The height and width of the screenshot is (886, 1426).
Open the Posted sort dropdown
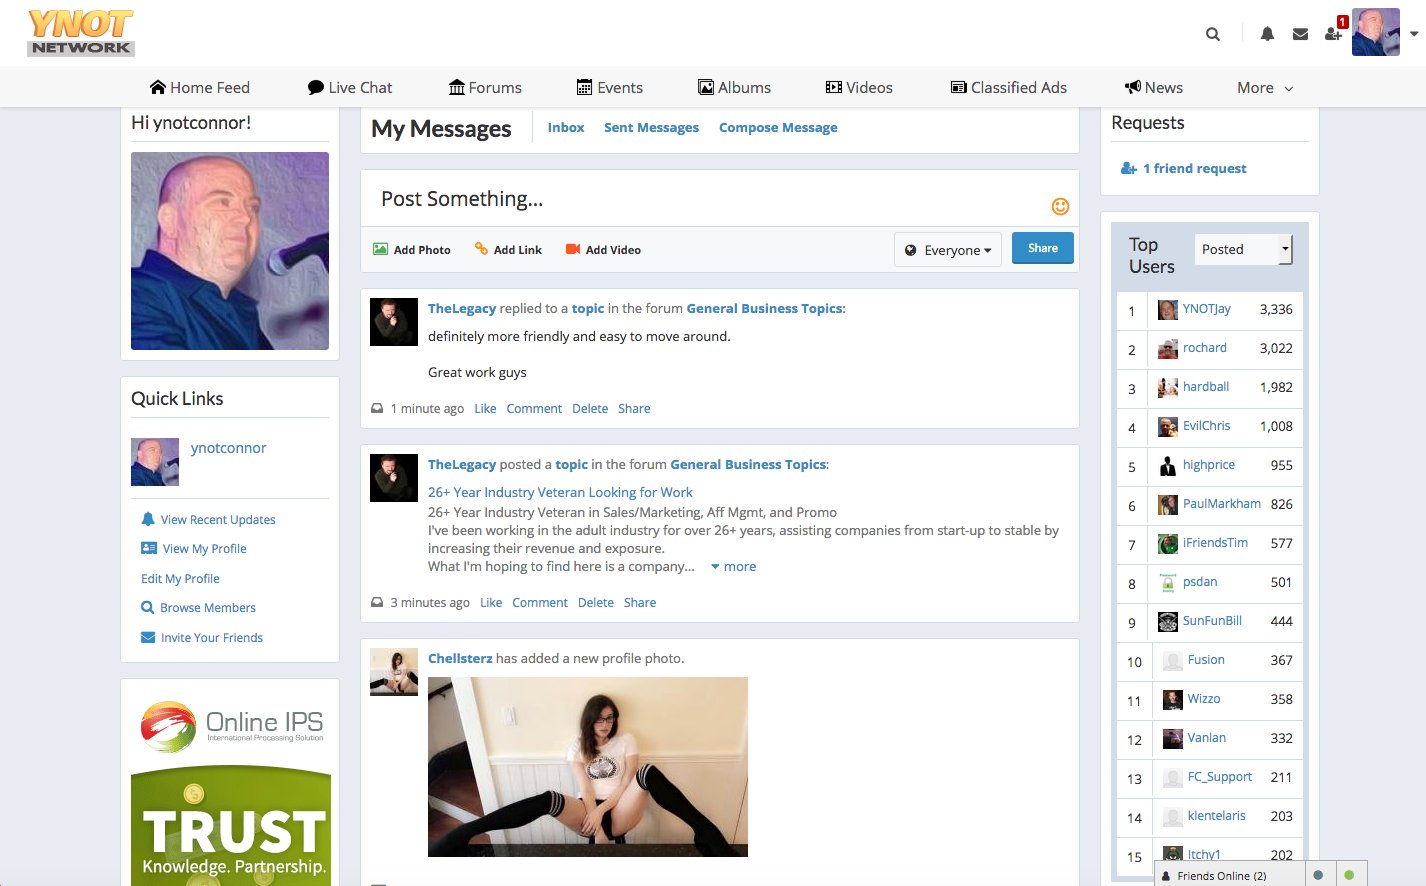point(1243,249)
